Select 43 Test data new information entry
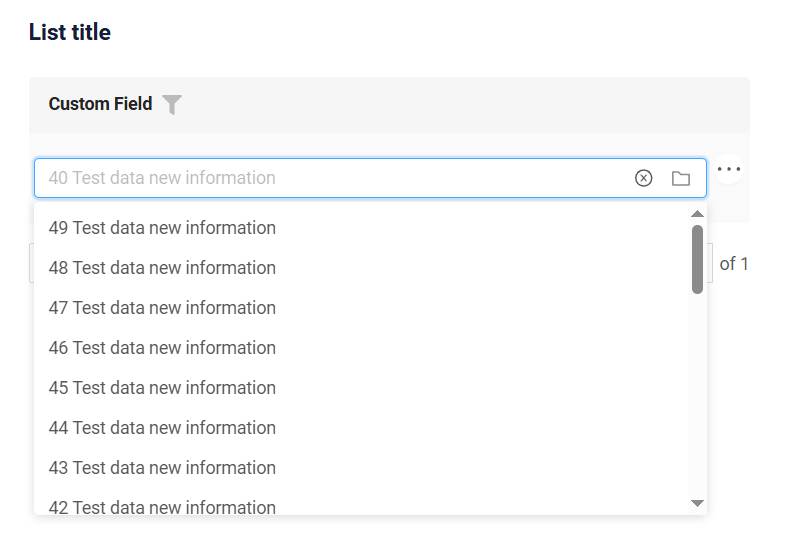The height and width of the screenshot is (559, 791). [361, 468]
